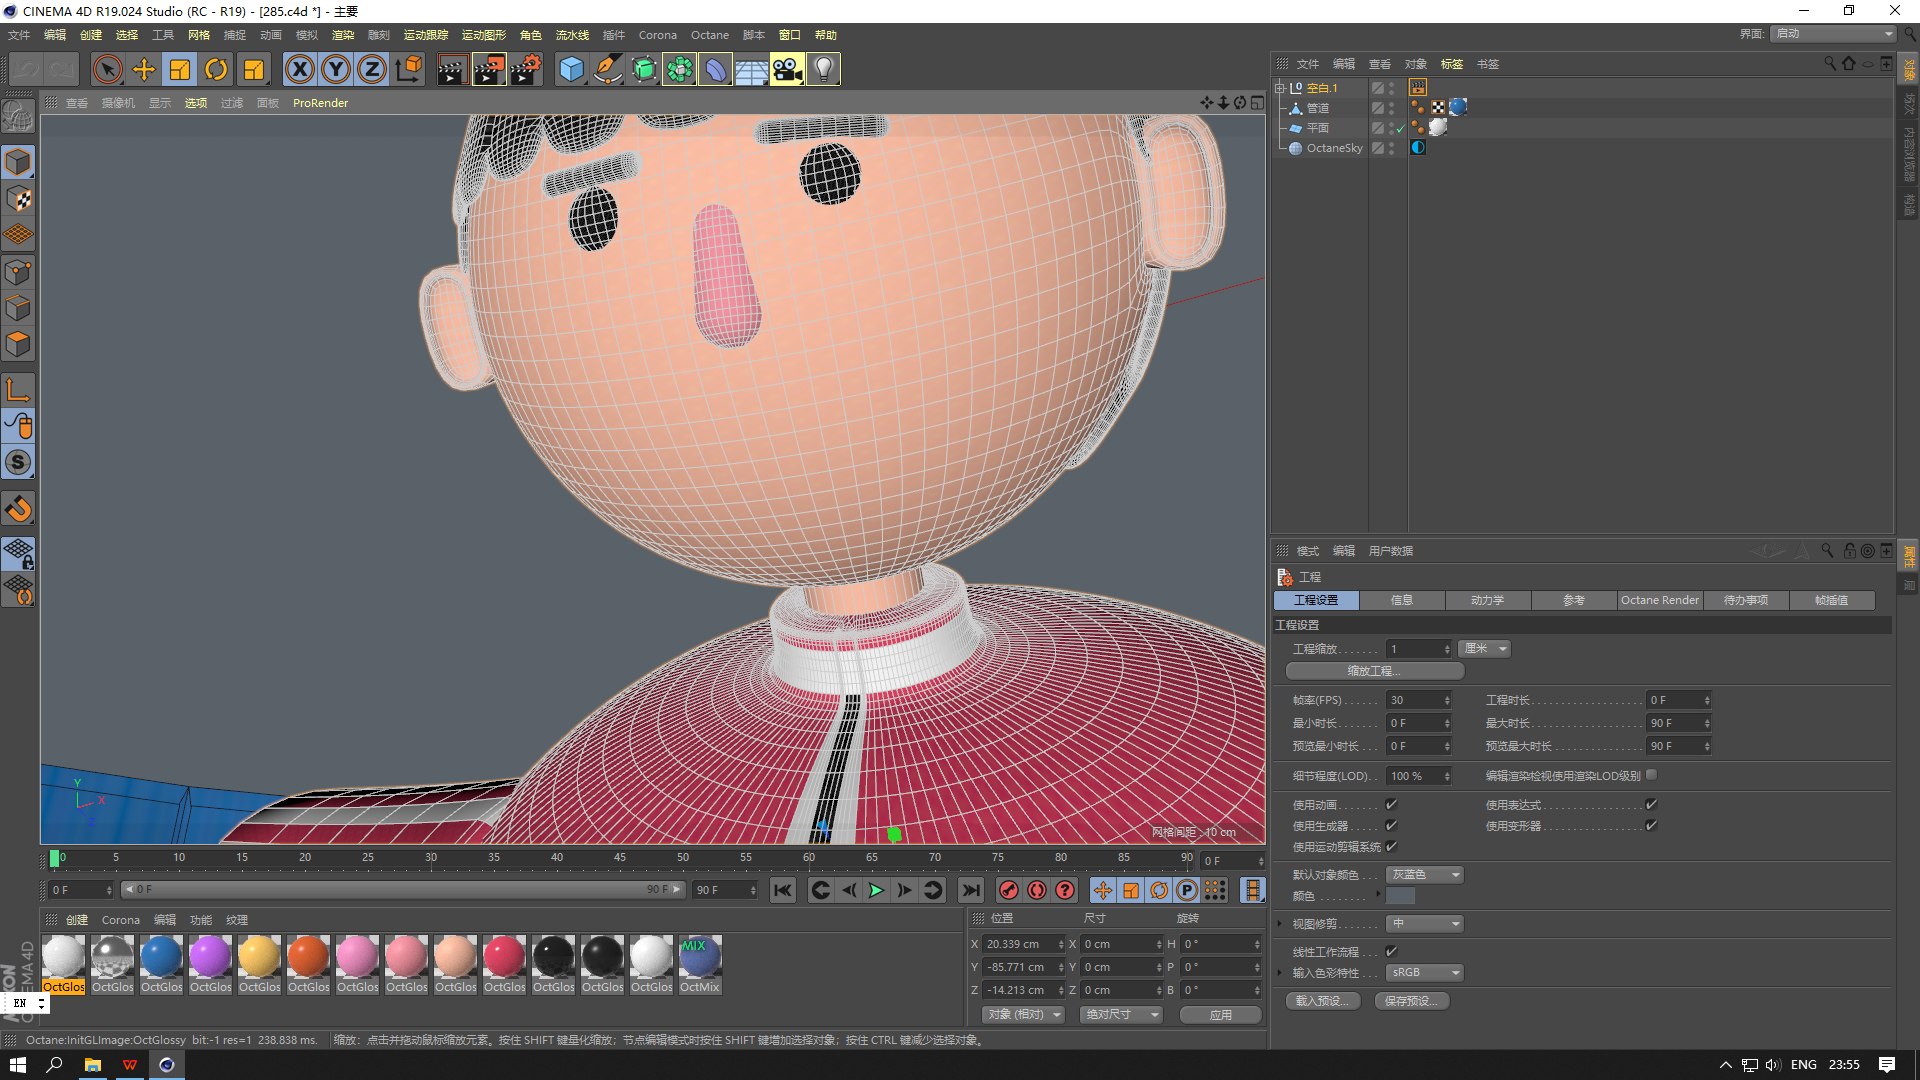Add a Cube primitive object

(x=571, y=69)
